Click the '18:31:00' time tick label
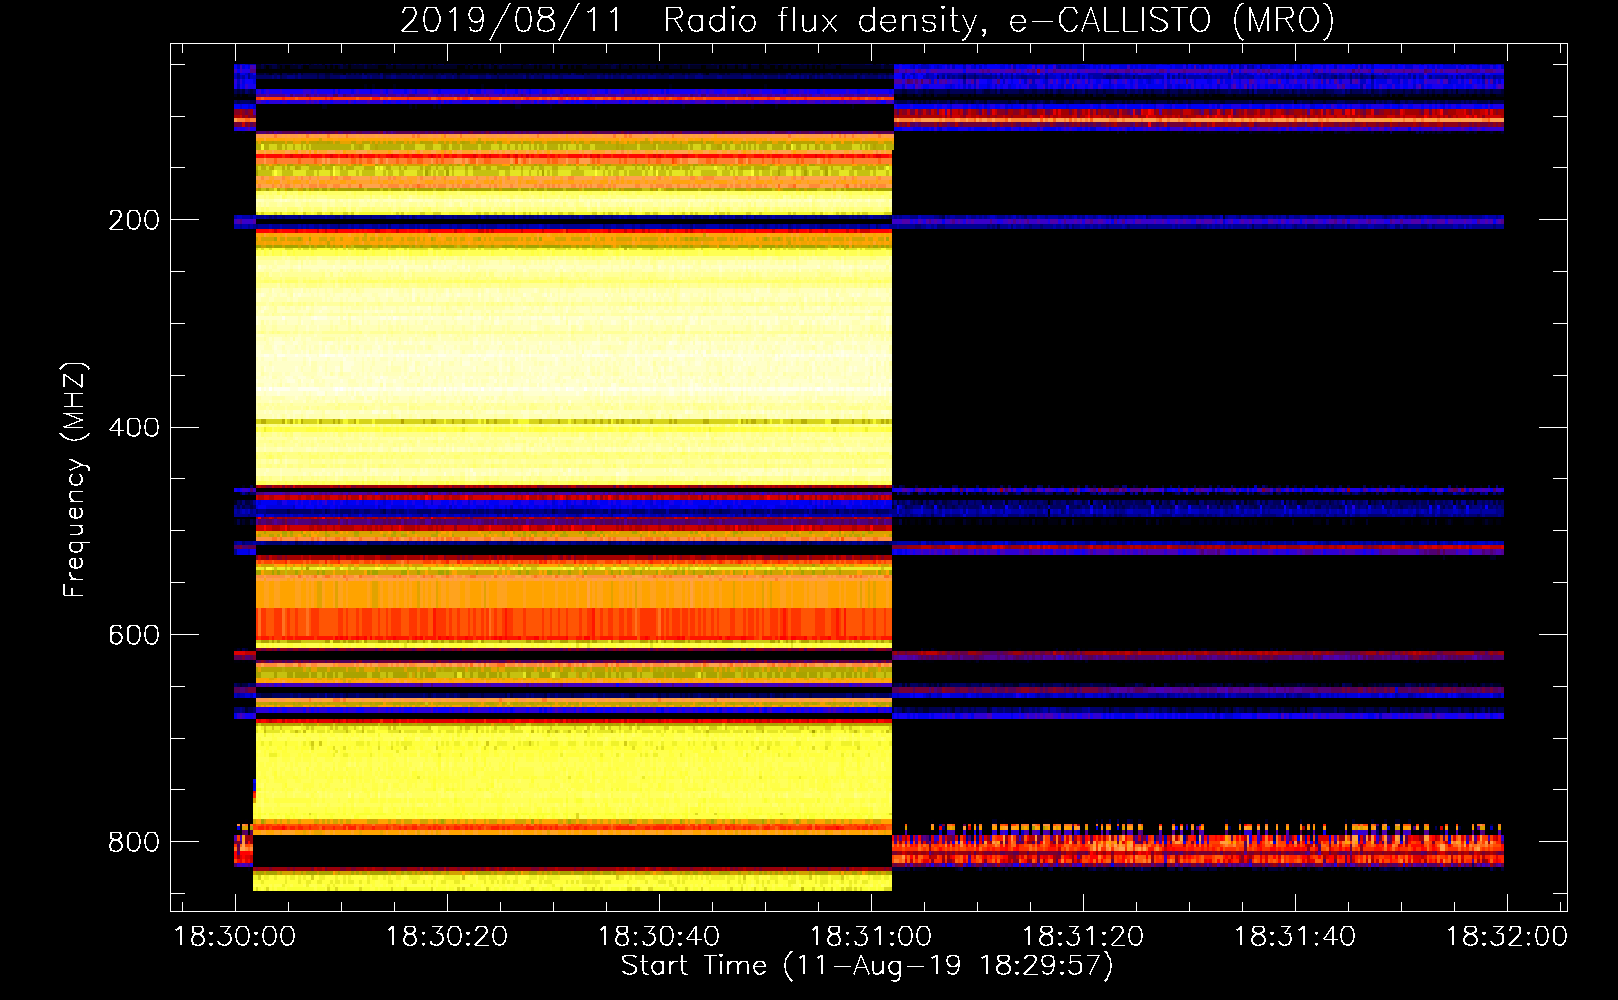This screenshot has width=1618, height=1000. 871,937
